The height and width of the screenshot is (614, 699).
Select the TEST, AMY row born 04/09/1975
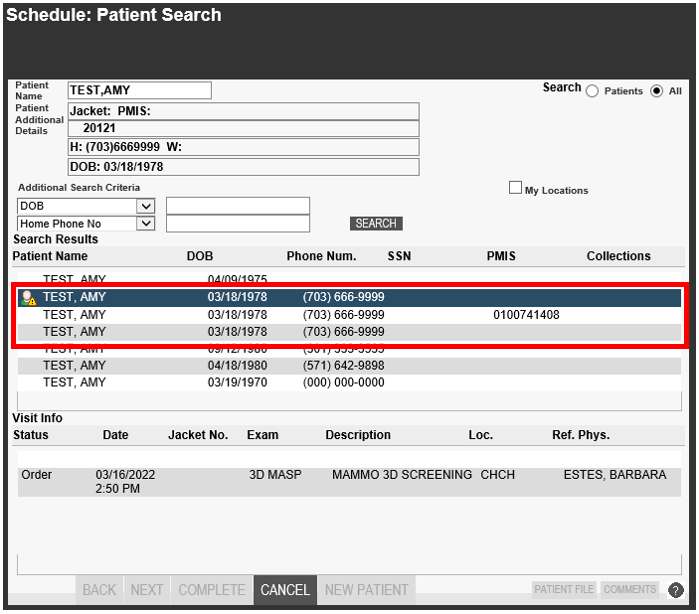[x=349, y=278]
